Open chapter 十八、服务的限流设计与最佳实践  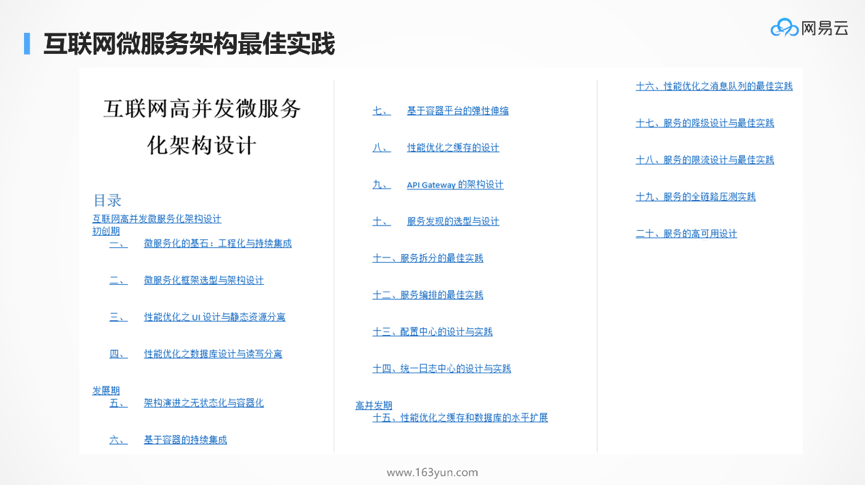[x=704, y=159]
